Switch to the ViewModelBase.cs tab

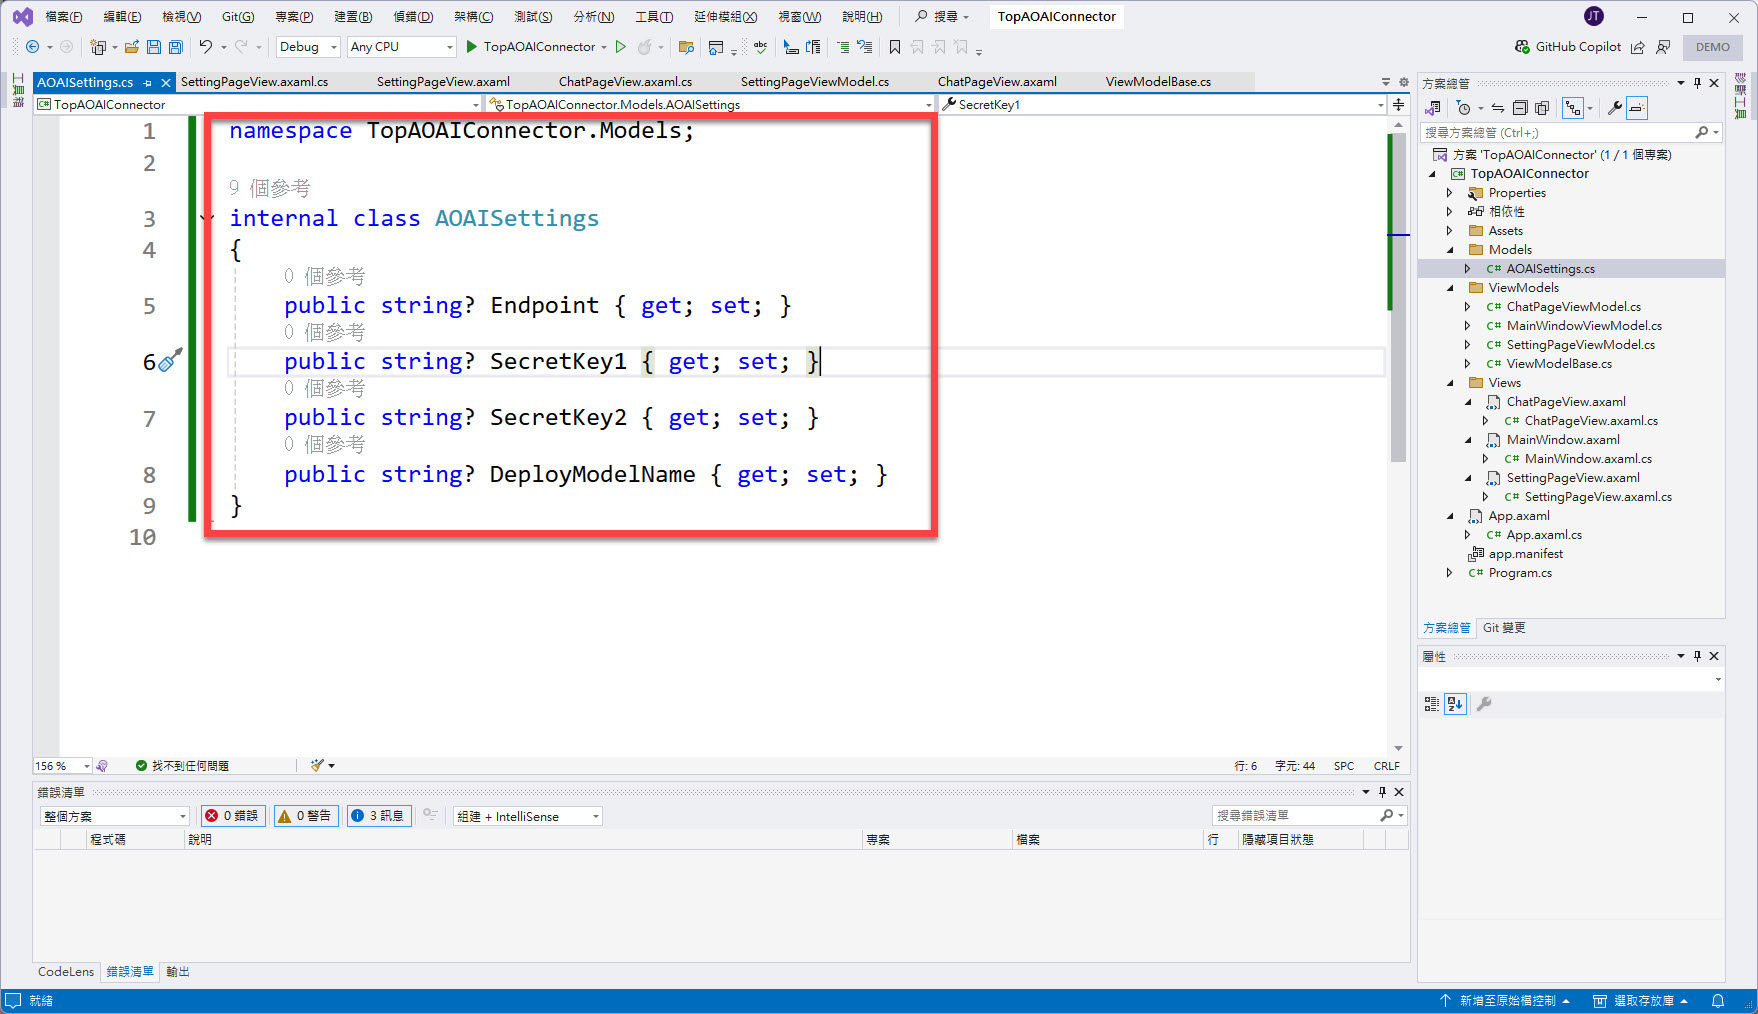tap(1158, 82)
